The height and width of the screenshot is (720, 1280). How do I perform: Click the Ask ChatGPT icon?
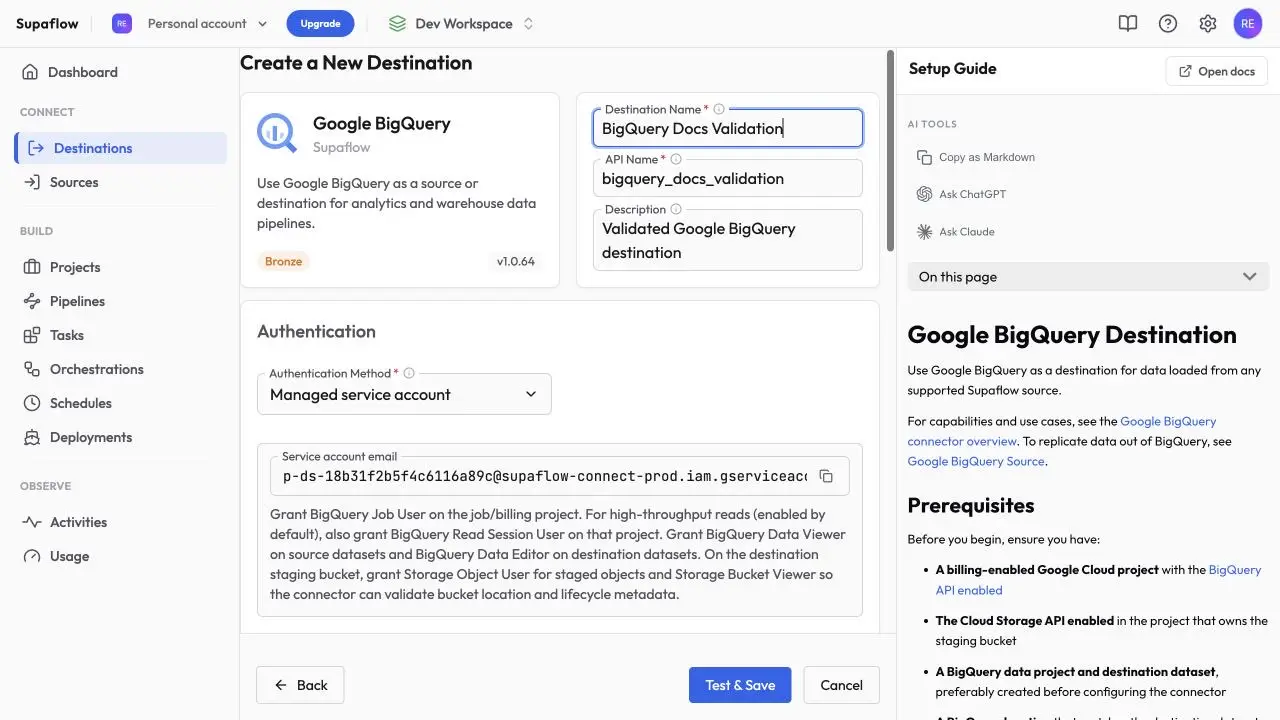[924, 194]
